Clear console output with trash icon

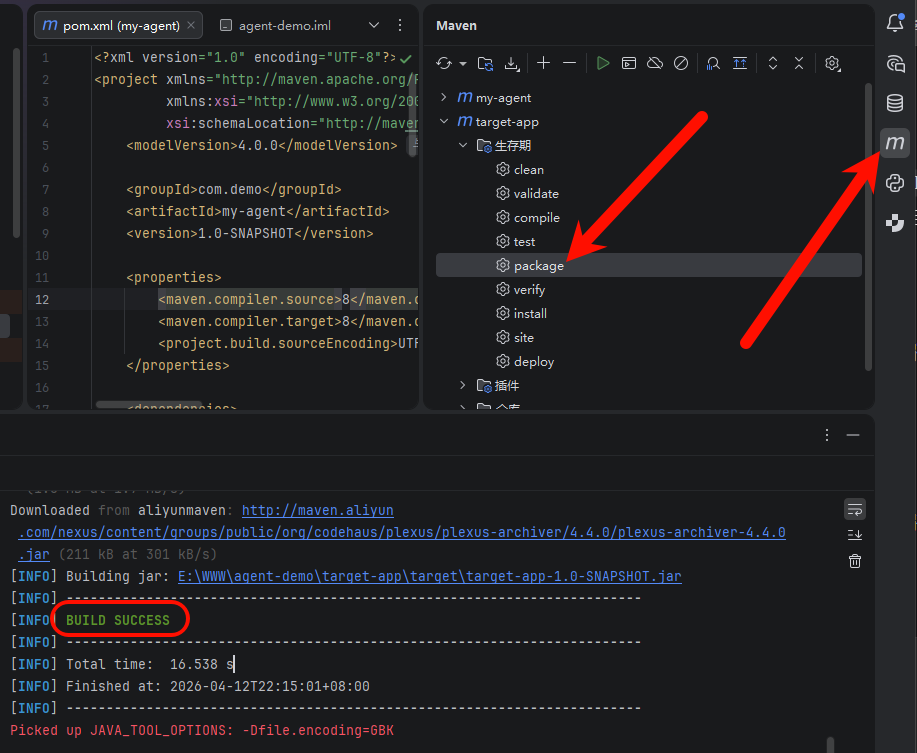pos(854,561)
